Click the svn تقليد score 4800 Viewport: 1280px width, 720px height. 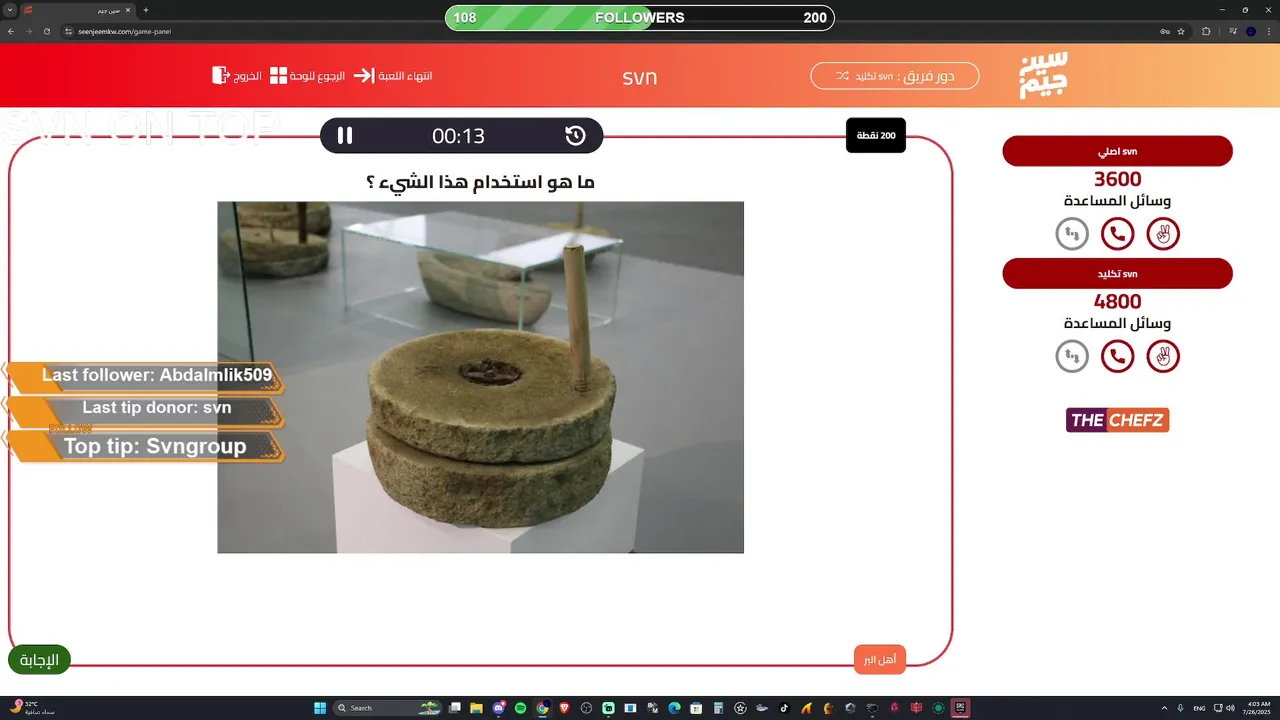click(x=1117, y=301)
